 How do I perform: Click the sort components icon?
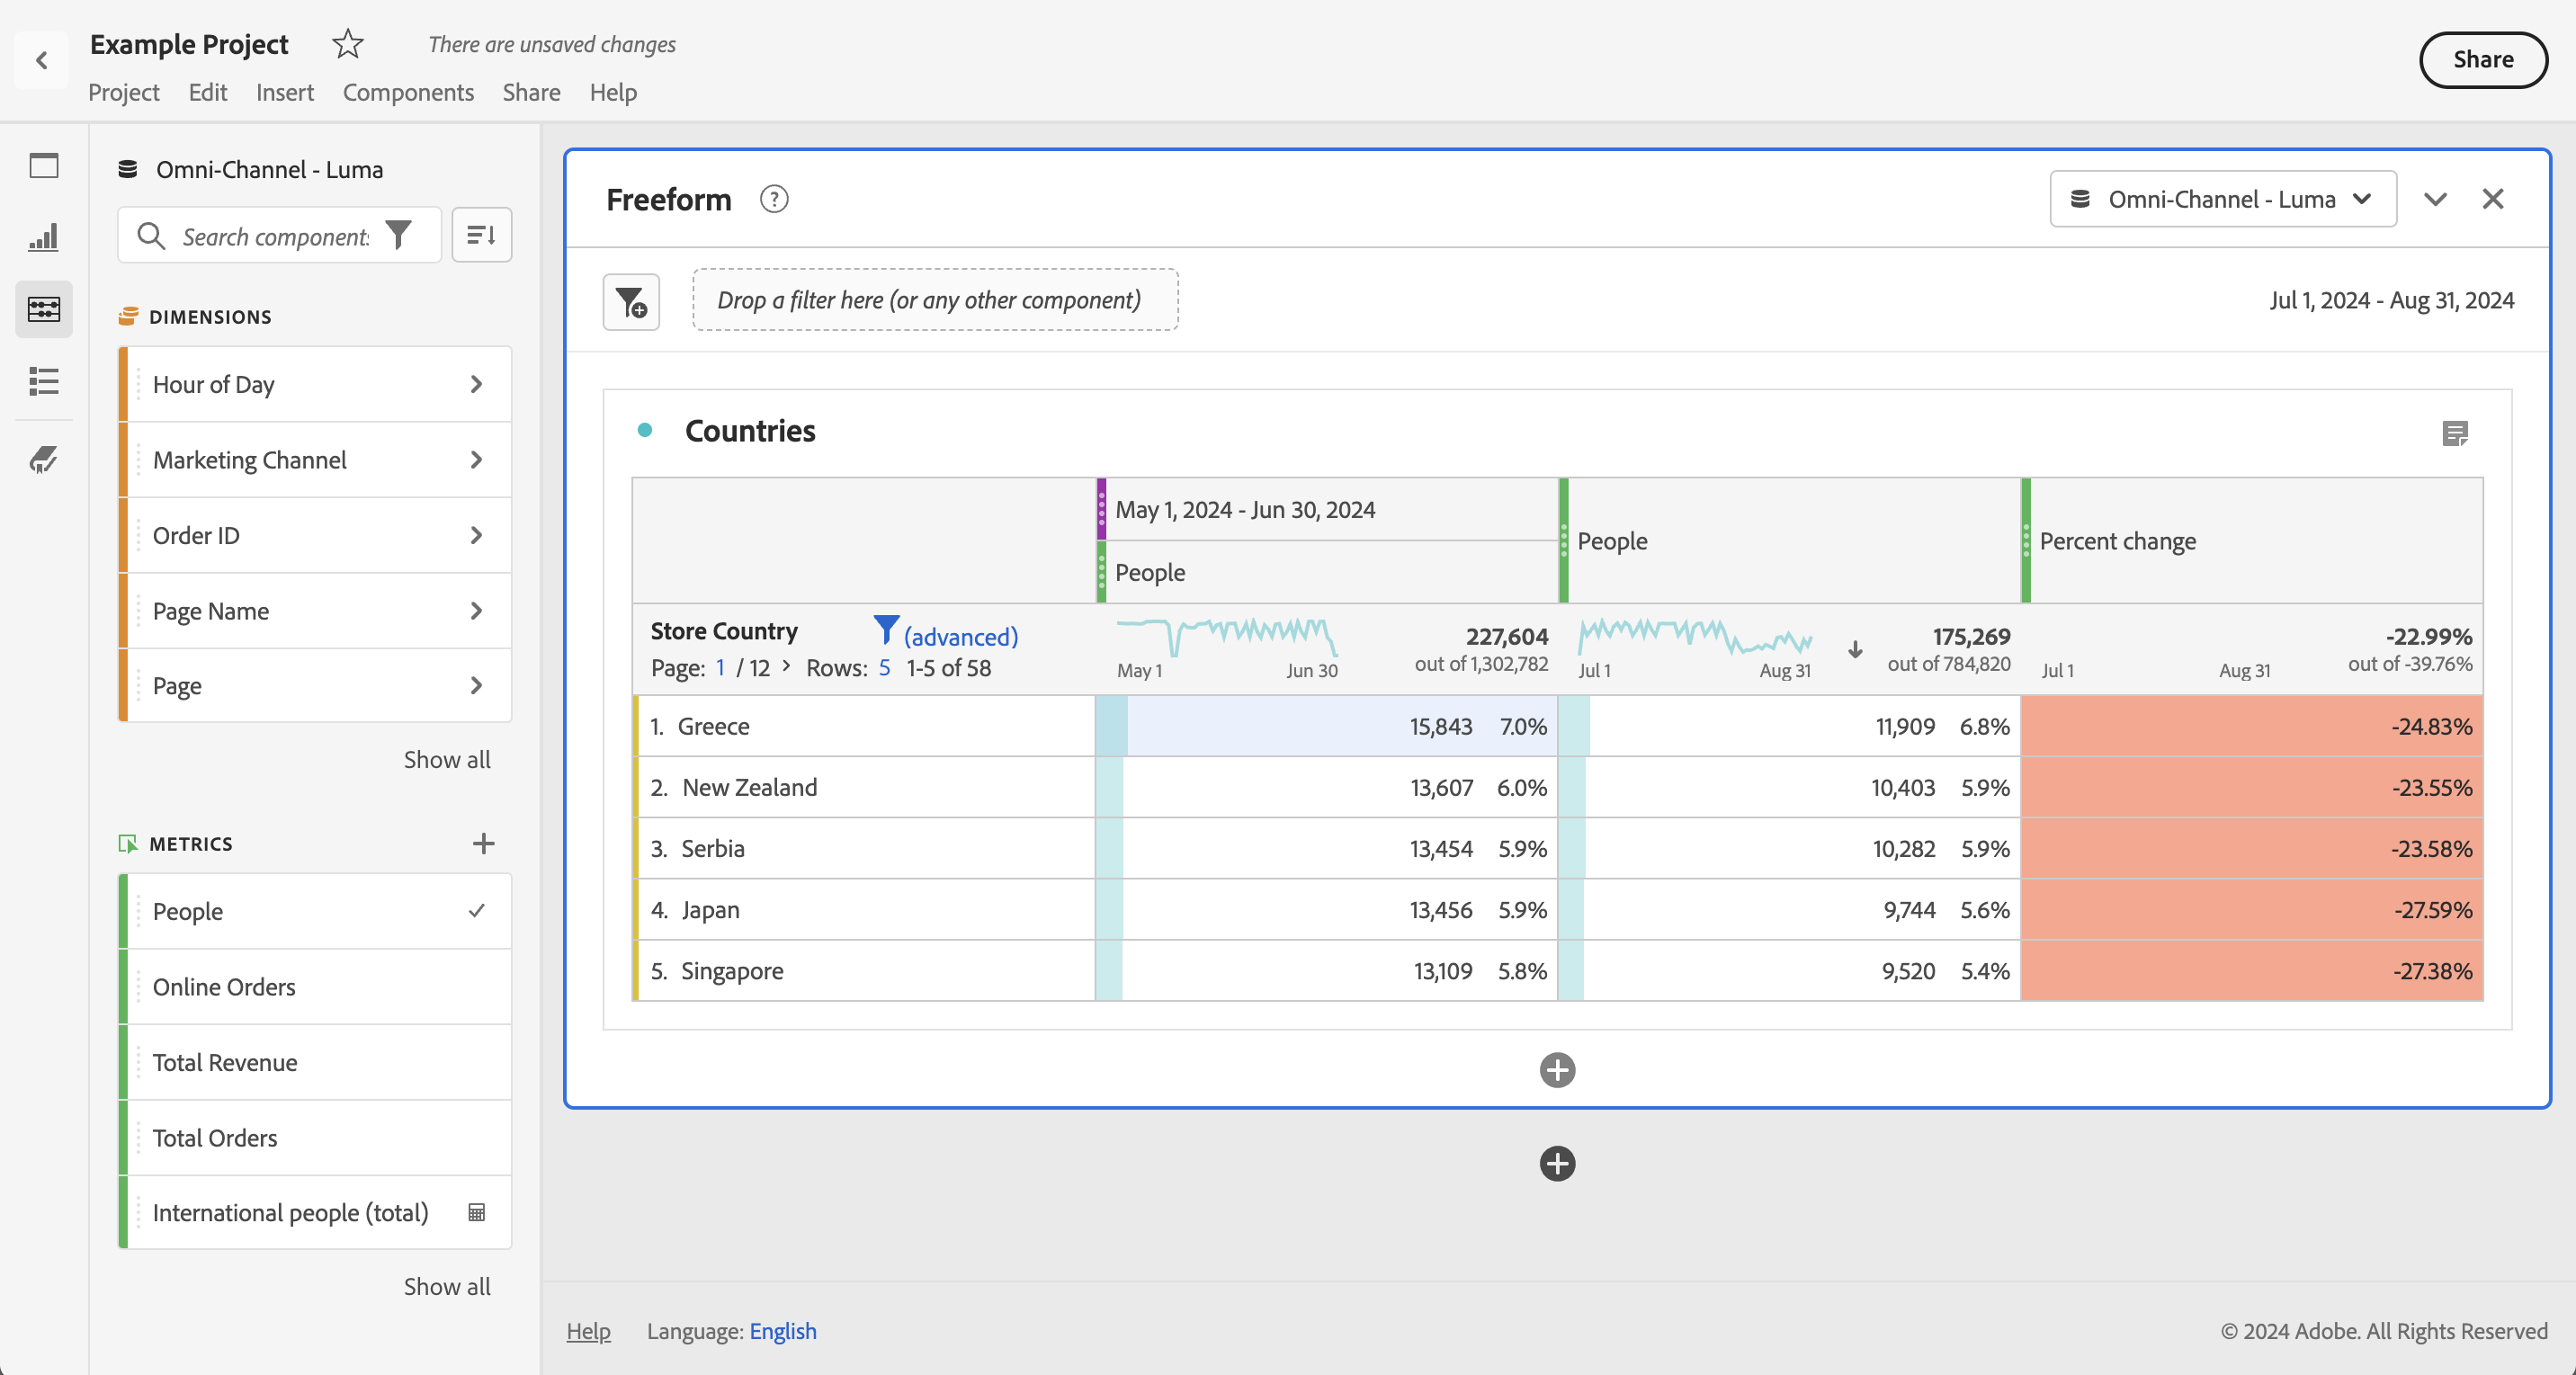tap(481, 235)
